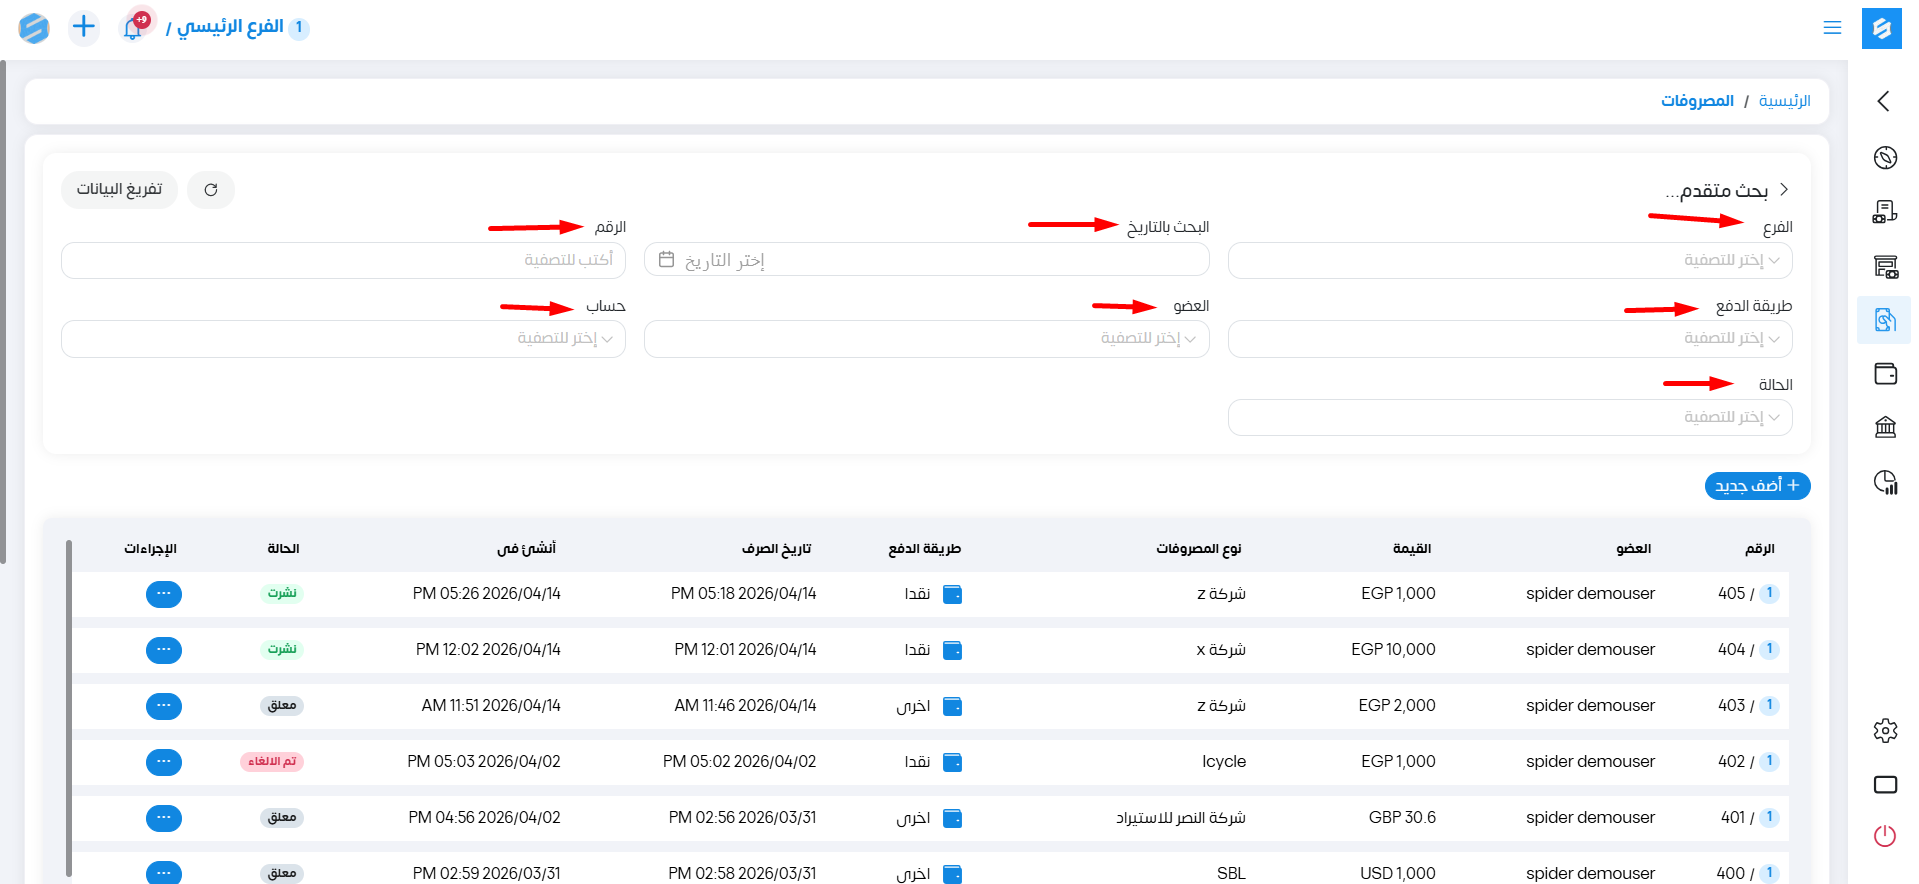Click the plus quick-add icon in header
This screenshot has width=1919, height=884.
(x=84, y=27)
